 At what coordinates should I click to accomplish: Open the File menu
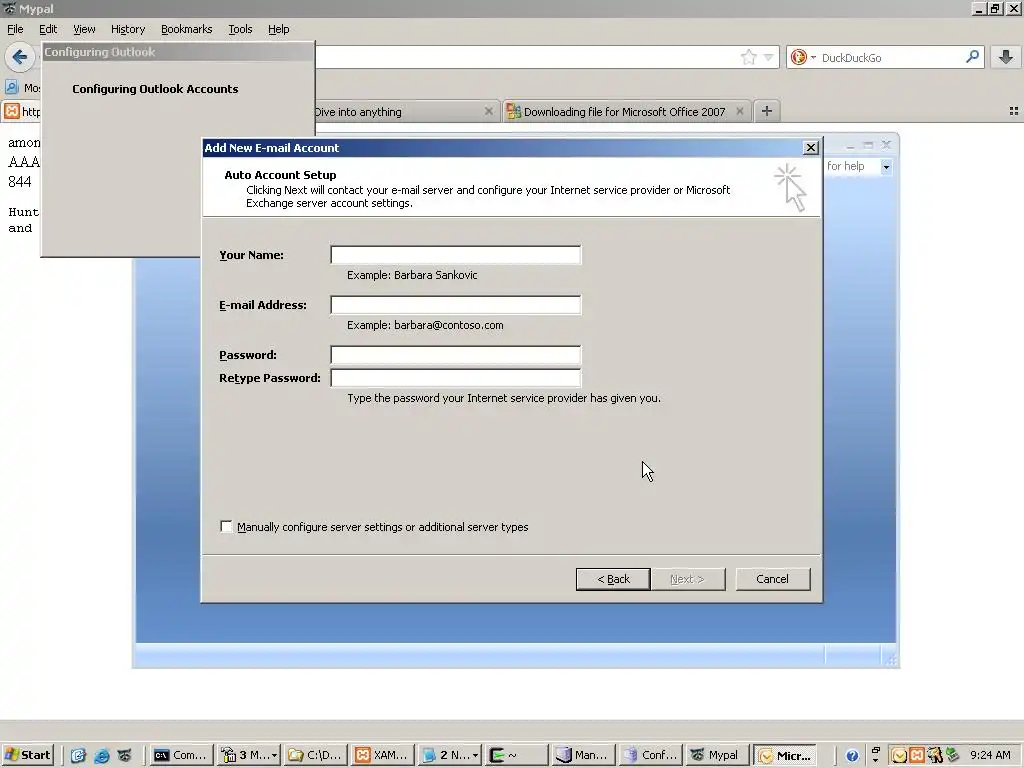pos(15,29)
